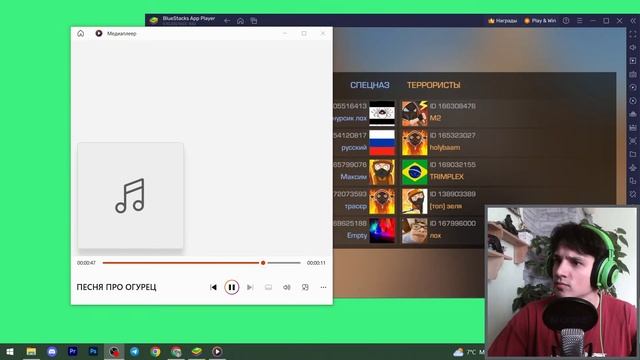
Task: Click the avatar of player M2
Action: (x=415, y=113)
